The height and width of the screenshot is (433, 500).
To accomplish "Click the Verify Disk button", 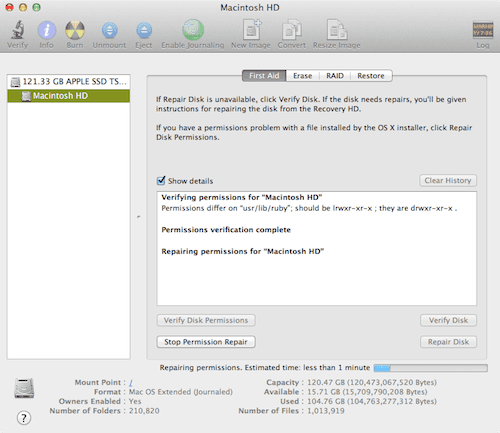I will pyautogui.click(x=448, y=320).
